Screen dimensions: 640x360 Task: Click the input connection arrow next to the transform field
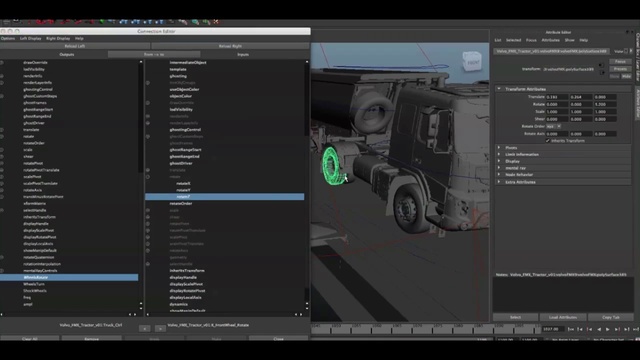click(x=601, y=65)
